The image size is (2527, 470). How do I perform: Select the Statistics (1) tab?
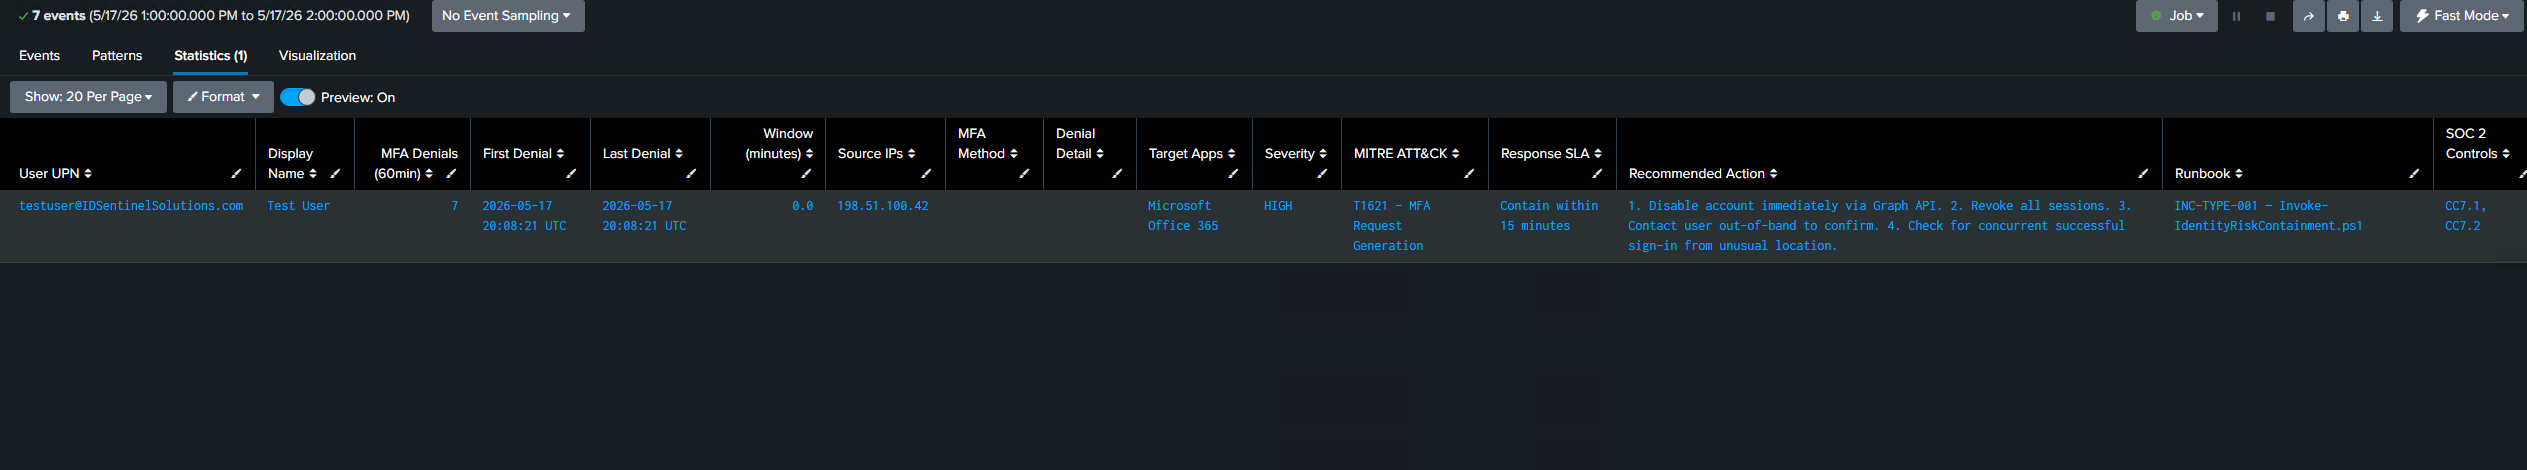pyautogui.click(x=210, y=56)
